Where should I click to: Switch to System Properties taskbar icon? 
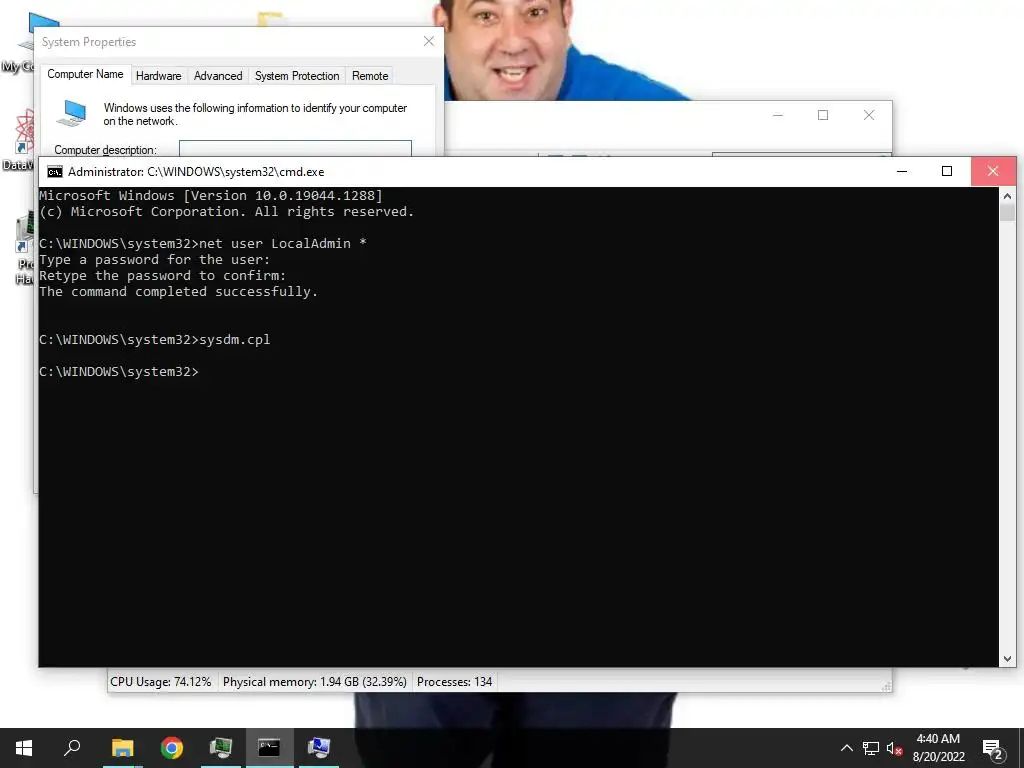click(319, 748)
